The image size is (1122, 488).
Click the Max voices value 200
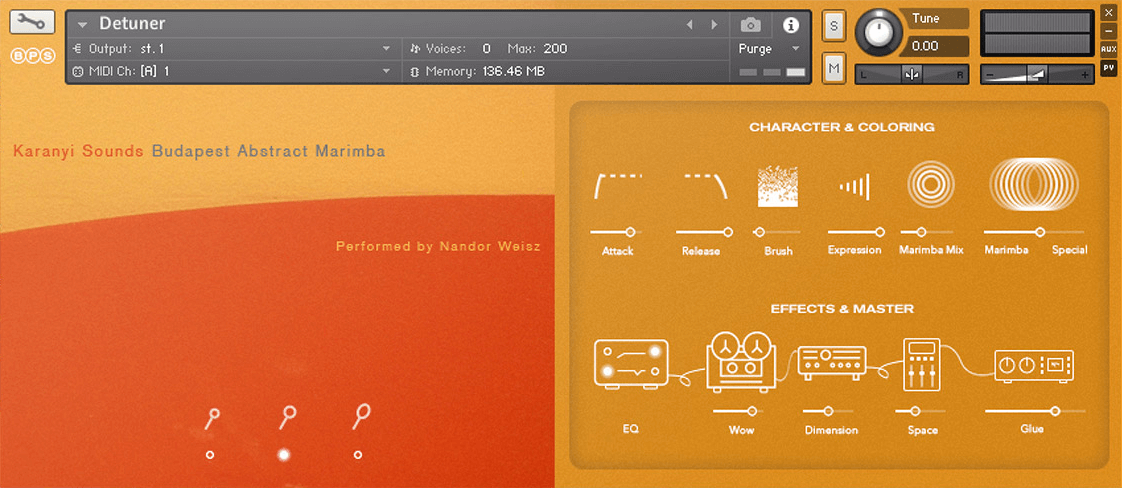[x=555, y=49]
